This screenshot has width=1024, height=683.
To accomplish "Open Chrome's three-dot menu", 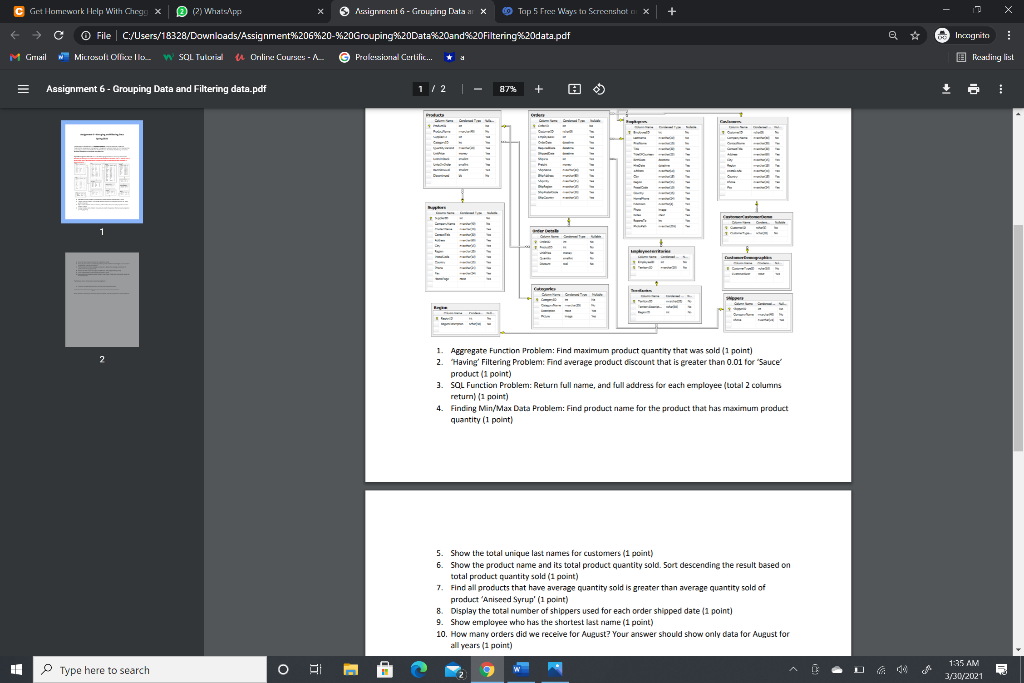I will (1009, 35).
